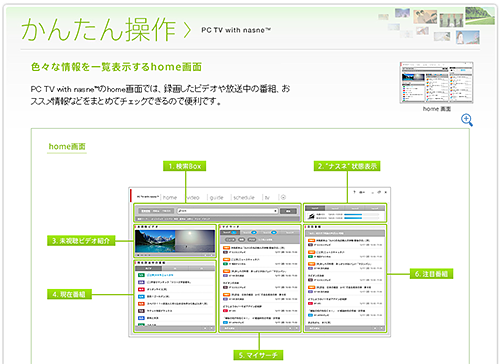This screenshot has height=364, width=500.
Task: Click the 'PC TV with nasne' header text
Action: click(236, 30)
